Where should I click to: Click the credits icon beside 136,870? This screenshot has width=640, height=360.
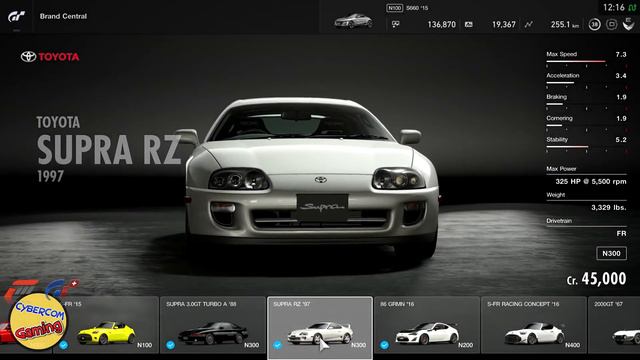tap(396, 24)
